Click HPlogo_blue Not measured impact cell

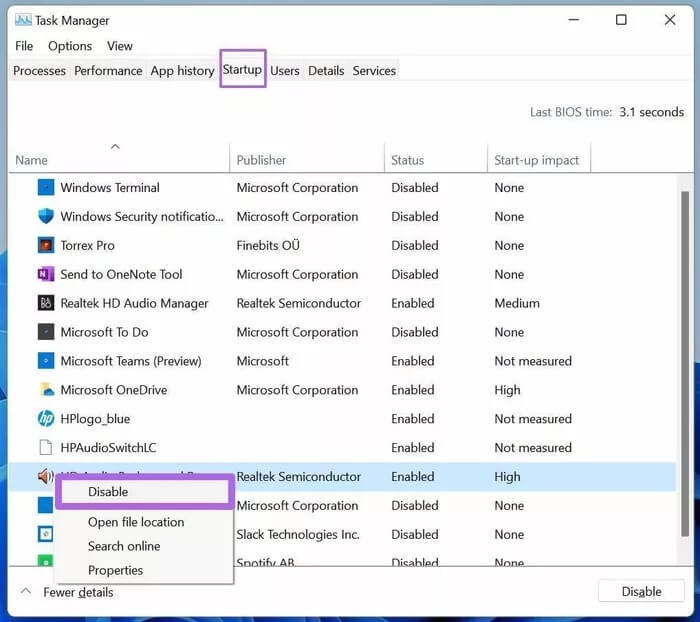(x=533, y=419)
